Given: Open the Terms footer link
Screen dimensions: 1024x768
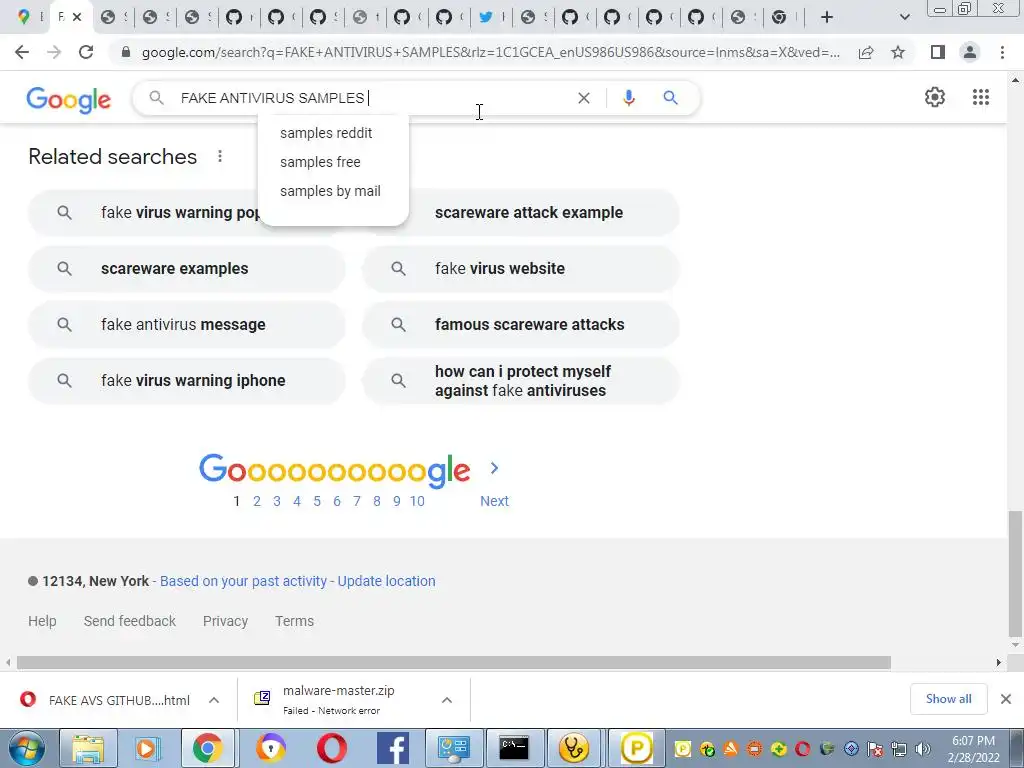Looking at the screenshot, I should pos(294,621).
